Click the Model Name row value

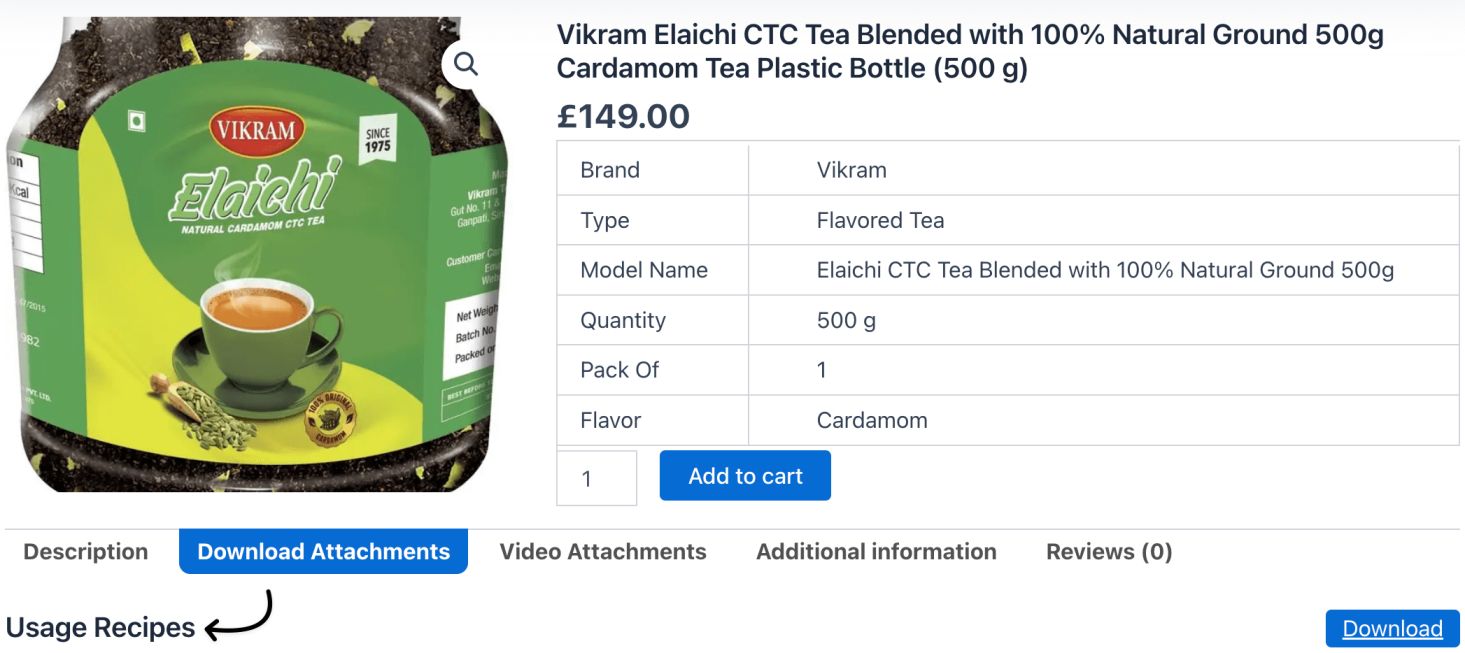pos(1105,270)
